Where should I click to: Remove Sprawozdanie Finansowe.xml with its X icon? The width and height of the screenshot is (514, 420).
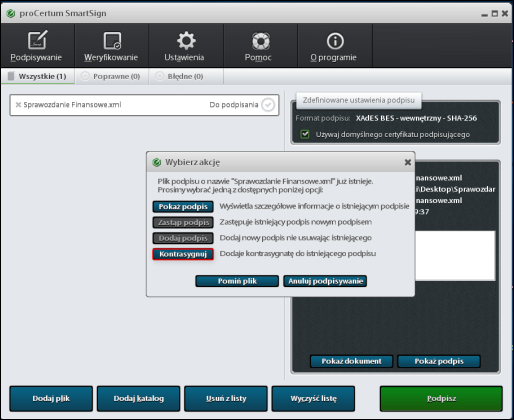18,105
